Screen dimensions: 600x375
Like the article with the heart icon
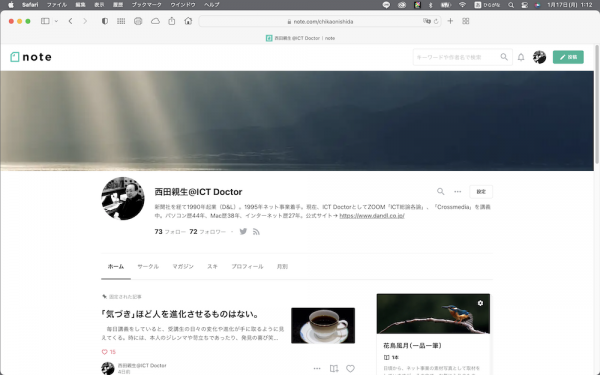(x=350, y=368)
